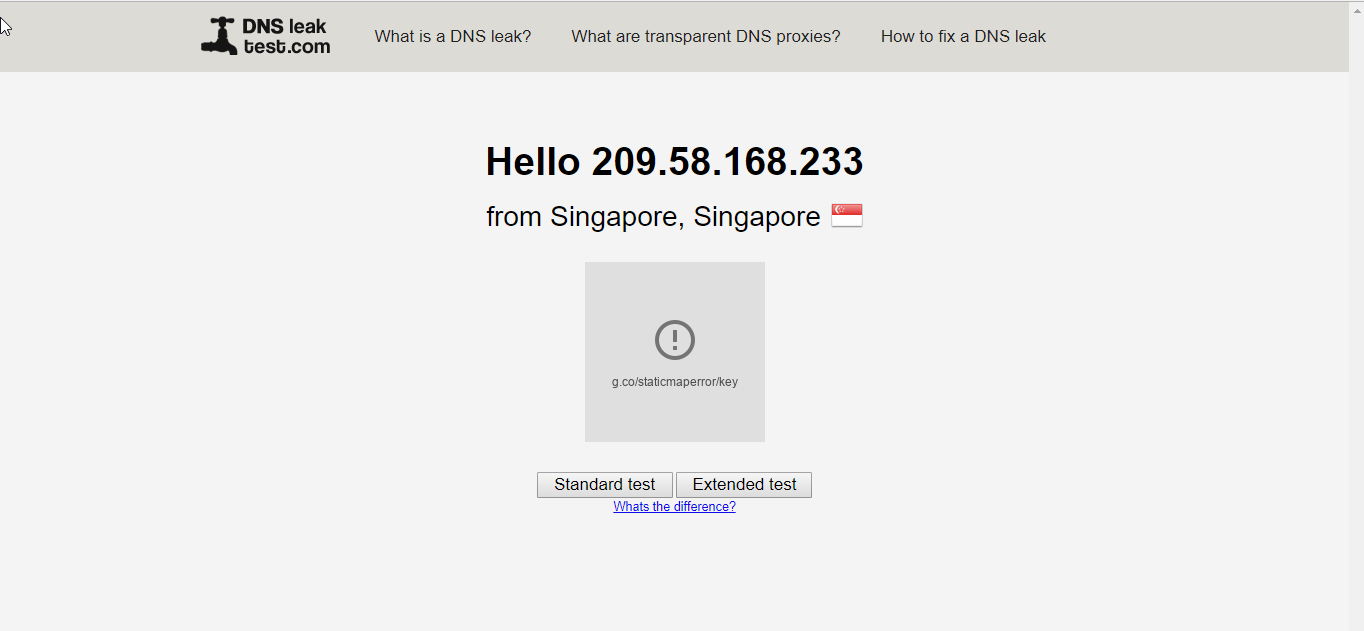
Task: Start the Standard test
Action: (605, 485)
